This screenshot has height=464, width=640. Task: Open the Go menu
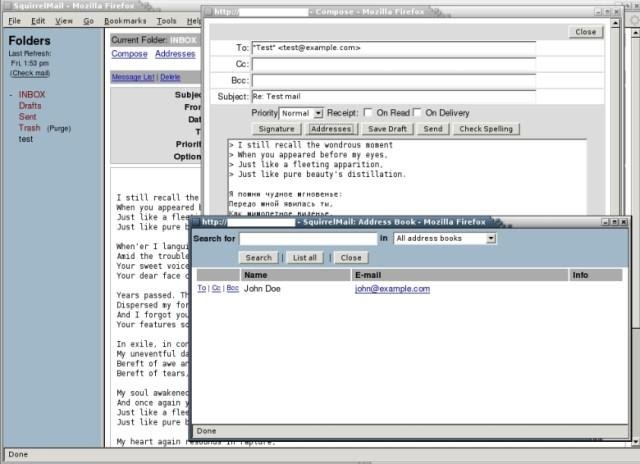click(89, 20)
